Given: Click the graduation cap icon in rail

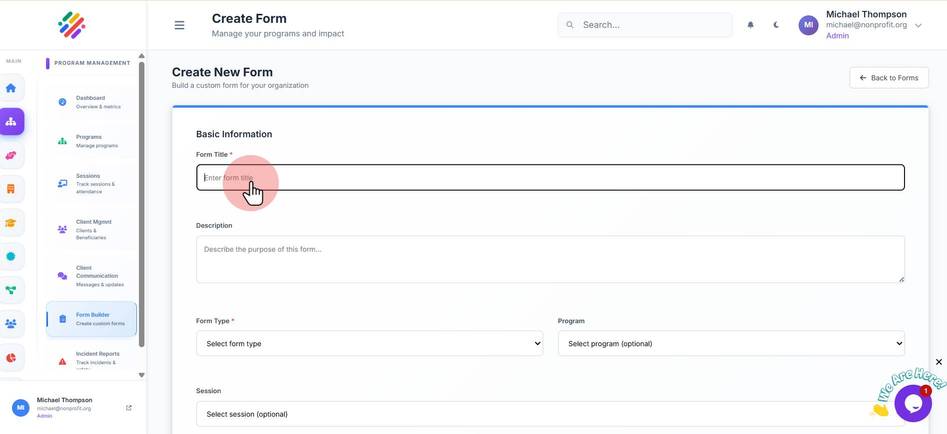Looking at the screenshot, I should 11,223.
